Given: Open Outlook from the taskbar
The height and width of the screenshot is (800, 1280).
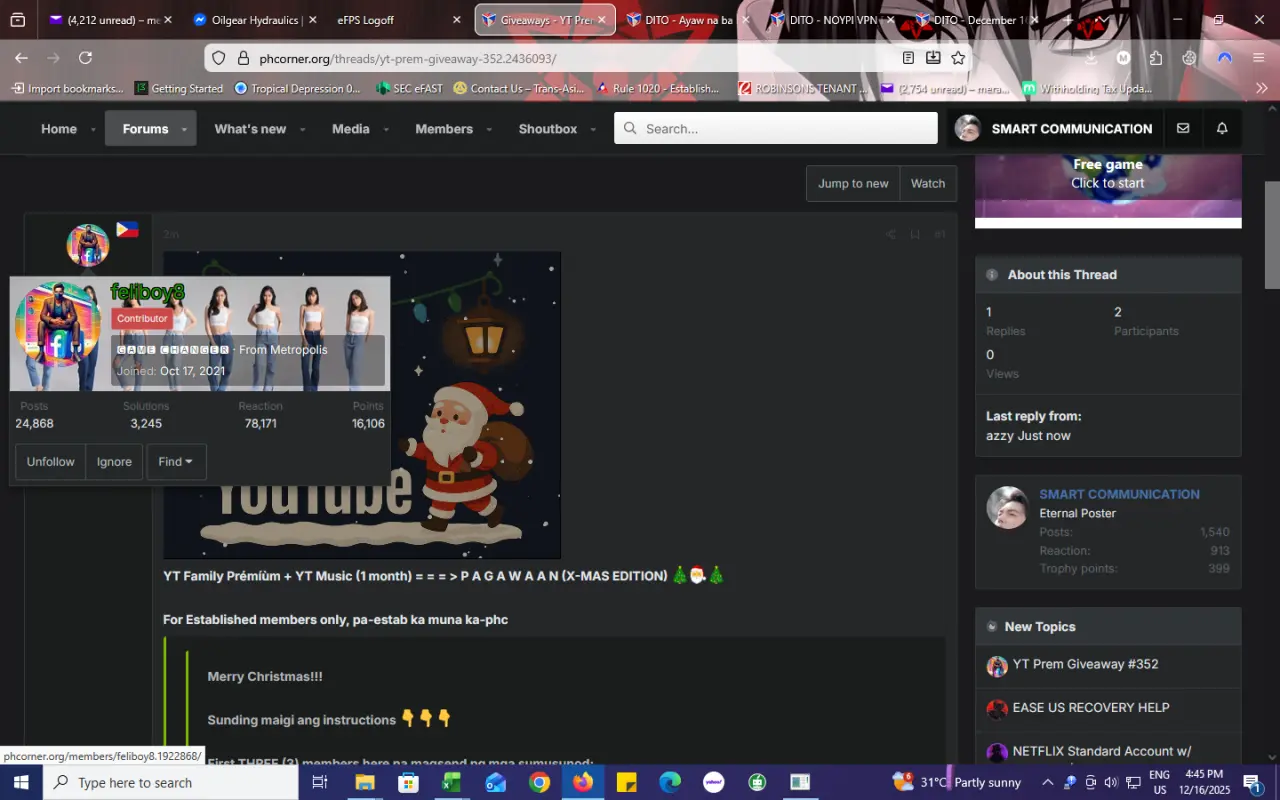Looking at the screenshot, I should [x=495, y=782].
